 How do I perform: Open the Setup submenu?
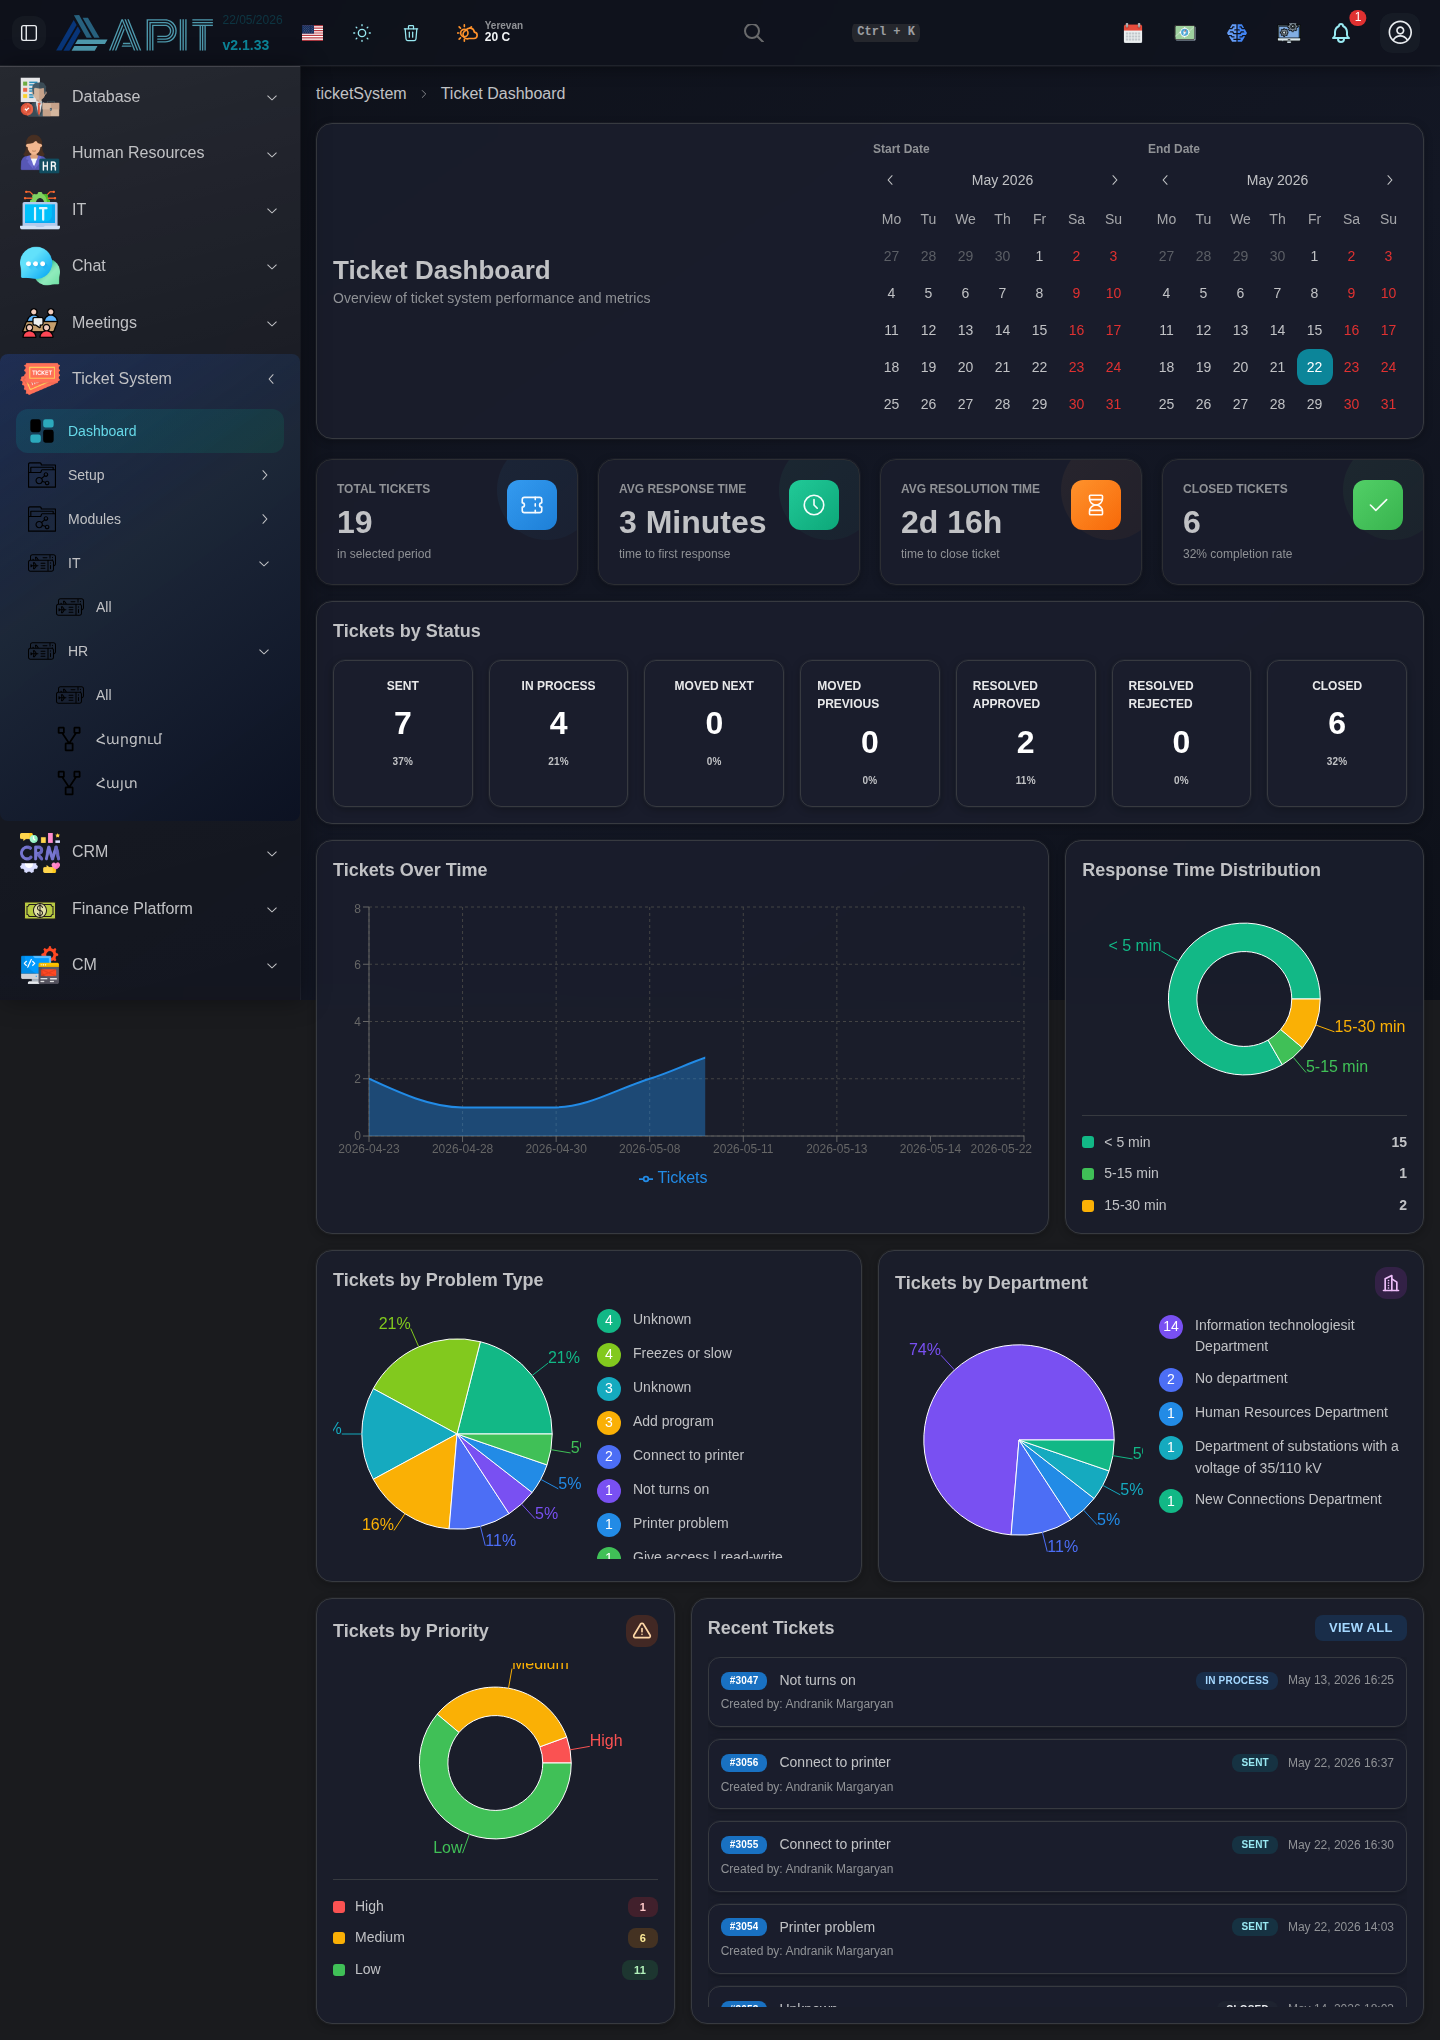150,475
